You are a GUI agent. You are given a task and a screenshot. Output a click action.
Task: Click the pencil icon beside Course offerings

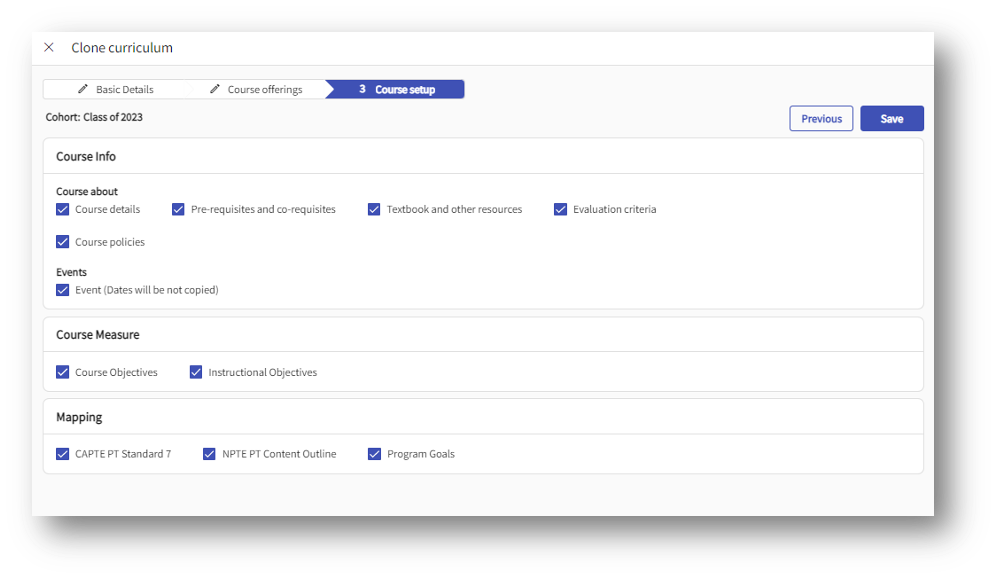215,89
